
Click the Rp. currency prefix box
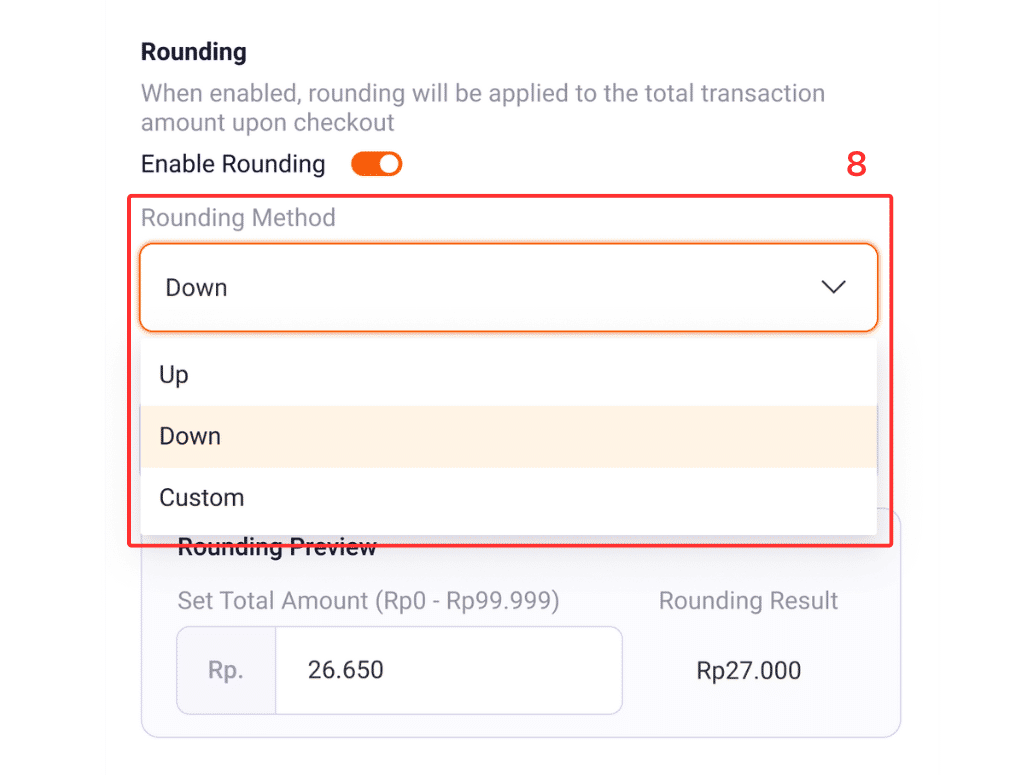[x=226, y=670]
